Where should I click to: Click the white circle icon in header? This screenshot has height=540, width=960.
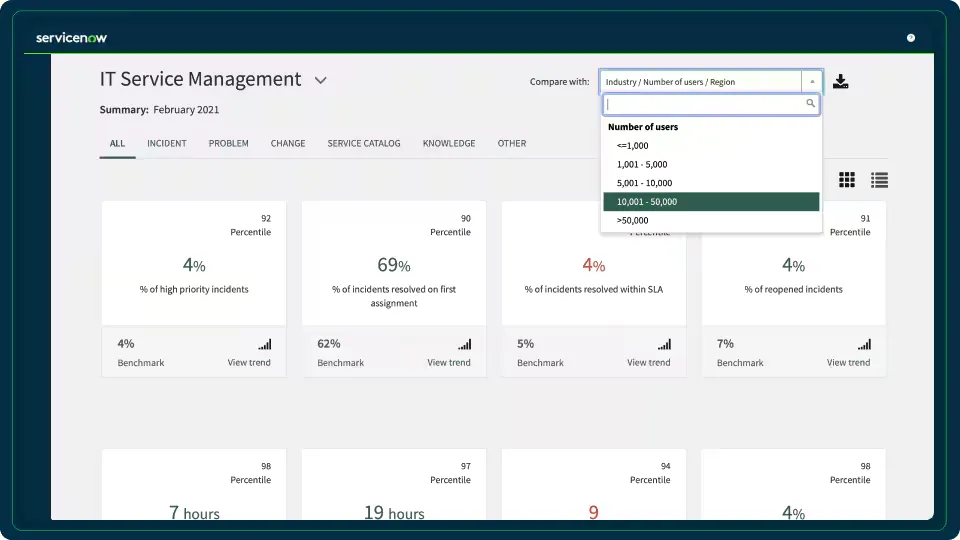coord(910,38)
